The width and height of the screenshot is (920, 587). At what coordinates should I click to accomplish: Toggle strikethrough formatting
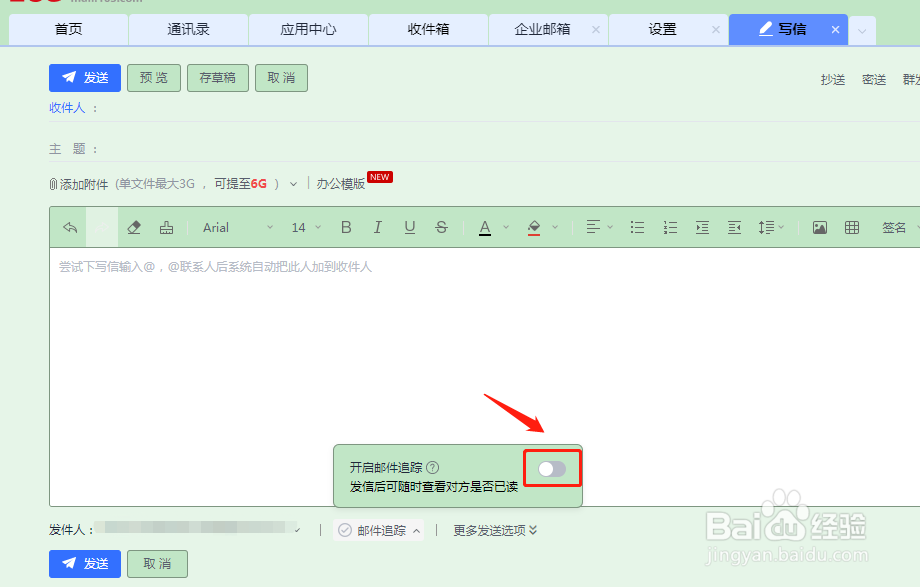[441, 227]
